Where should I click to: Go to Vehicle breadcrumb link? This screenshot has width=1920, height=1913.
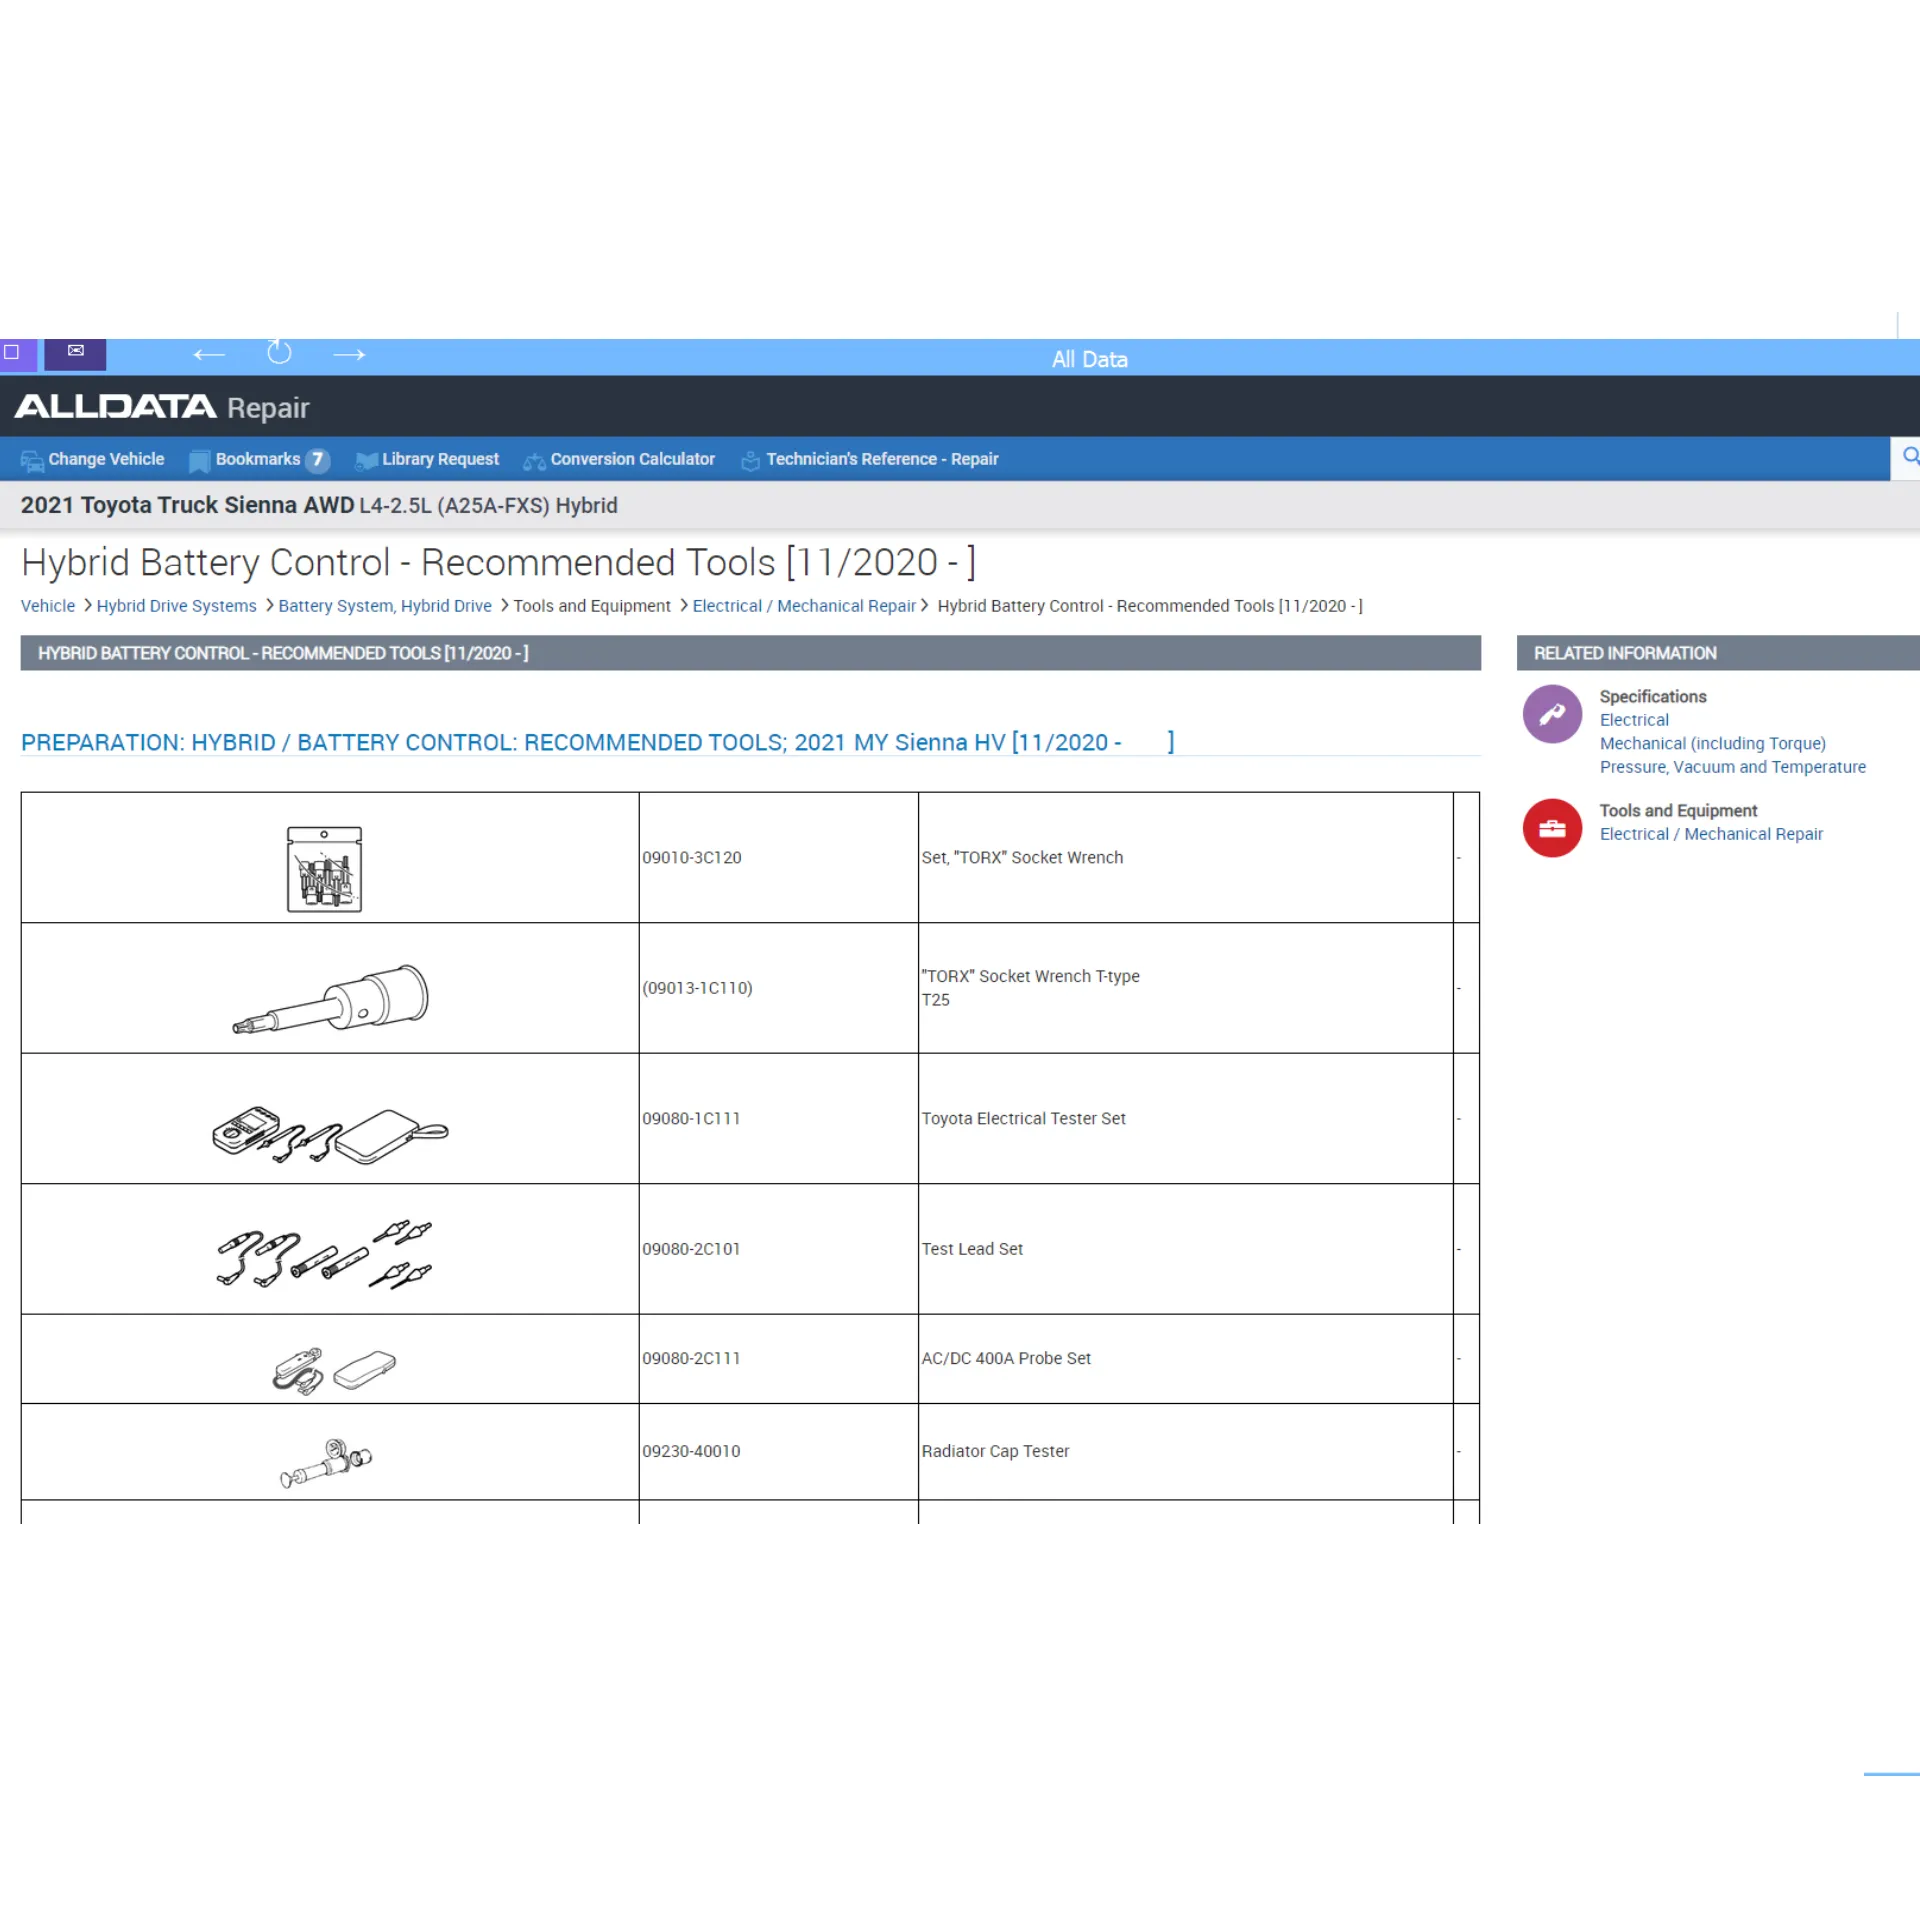pos(47,606)
